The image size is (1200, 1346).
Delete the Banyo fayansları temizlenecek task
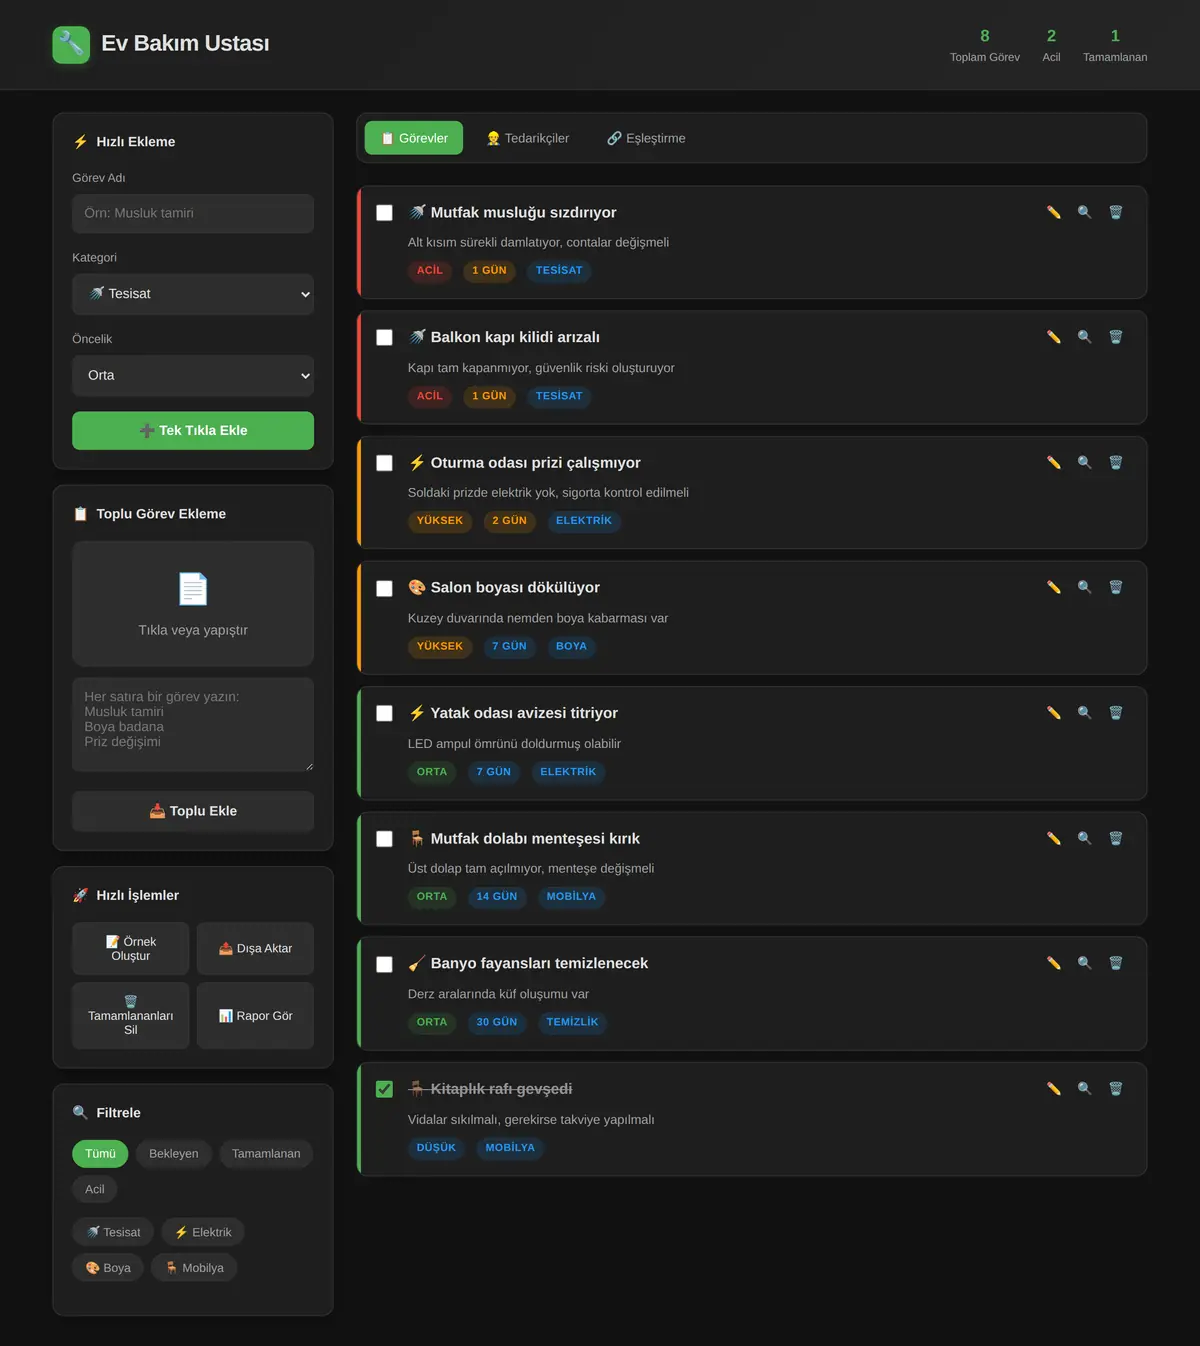pos(1116,963)
